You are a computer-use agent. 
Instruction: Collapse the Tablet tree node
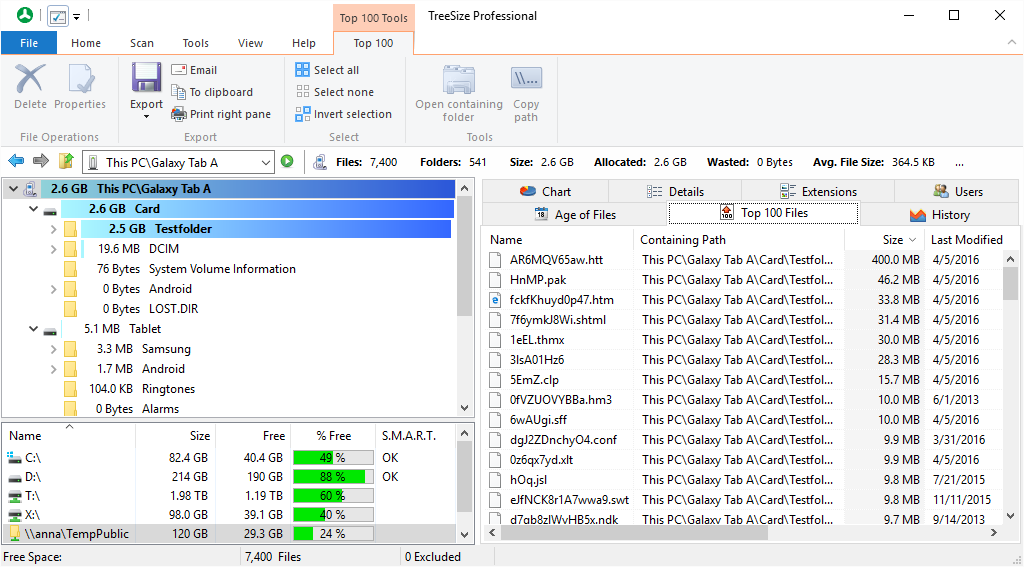click(33, 329)
